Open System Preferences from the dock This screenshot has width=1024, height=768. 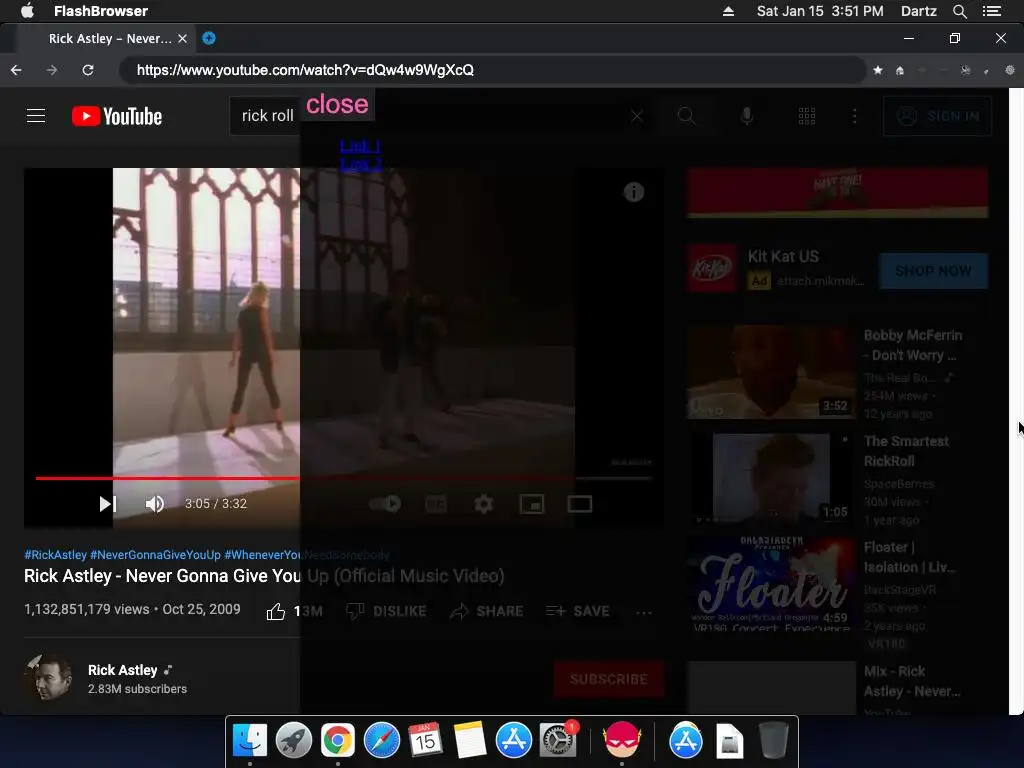click(x=558, y=740)
